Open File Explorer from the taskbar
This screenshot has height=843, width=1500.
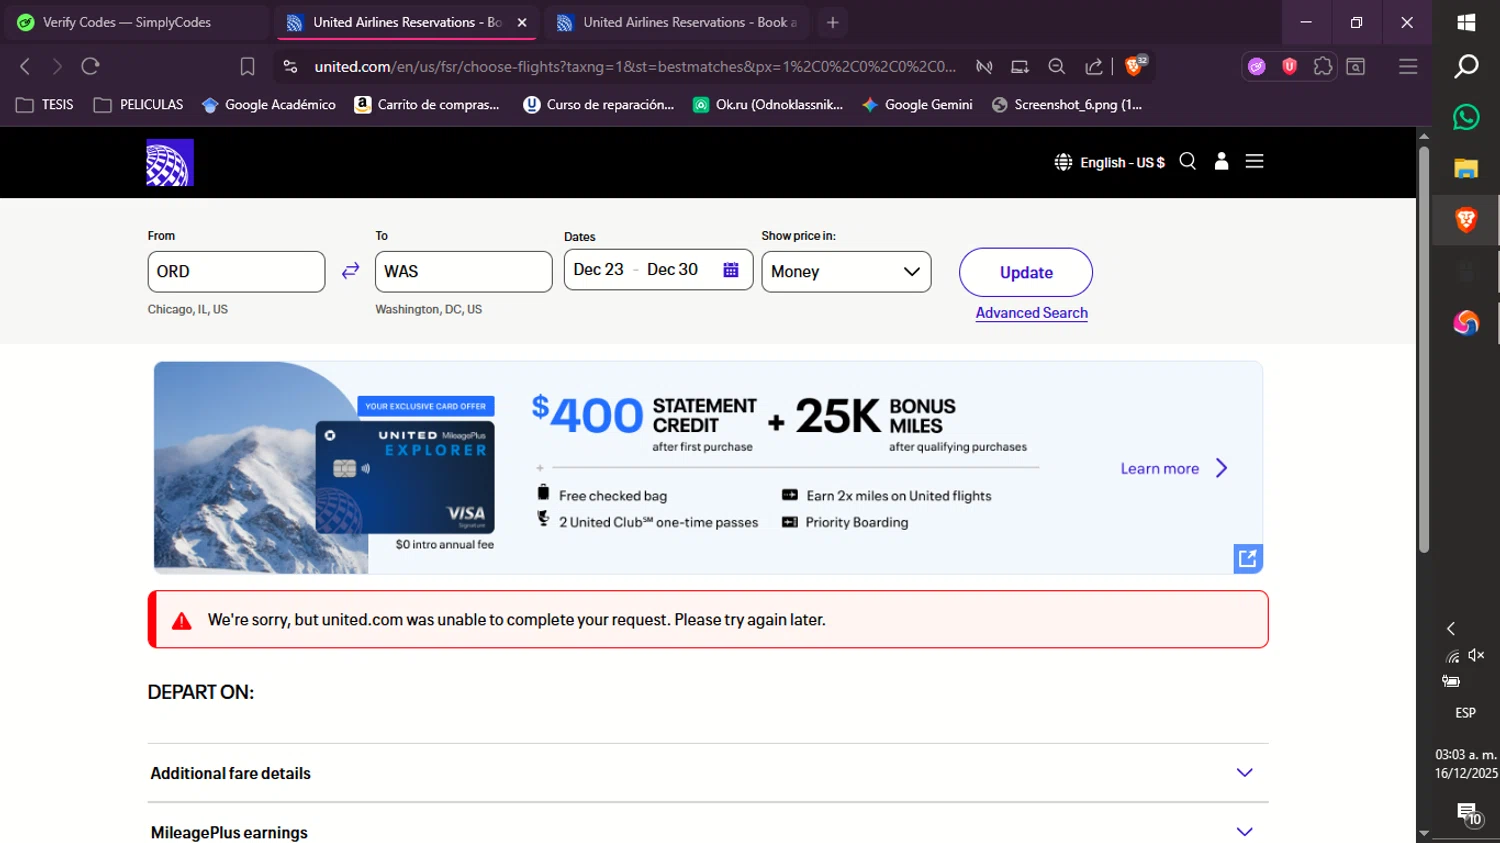[x=1466, y=168]
